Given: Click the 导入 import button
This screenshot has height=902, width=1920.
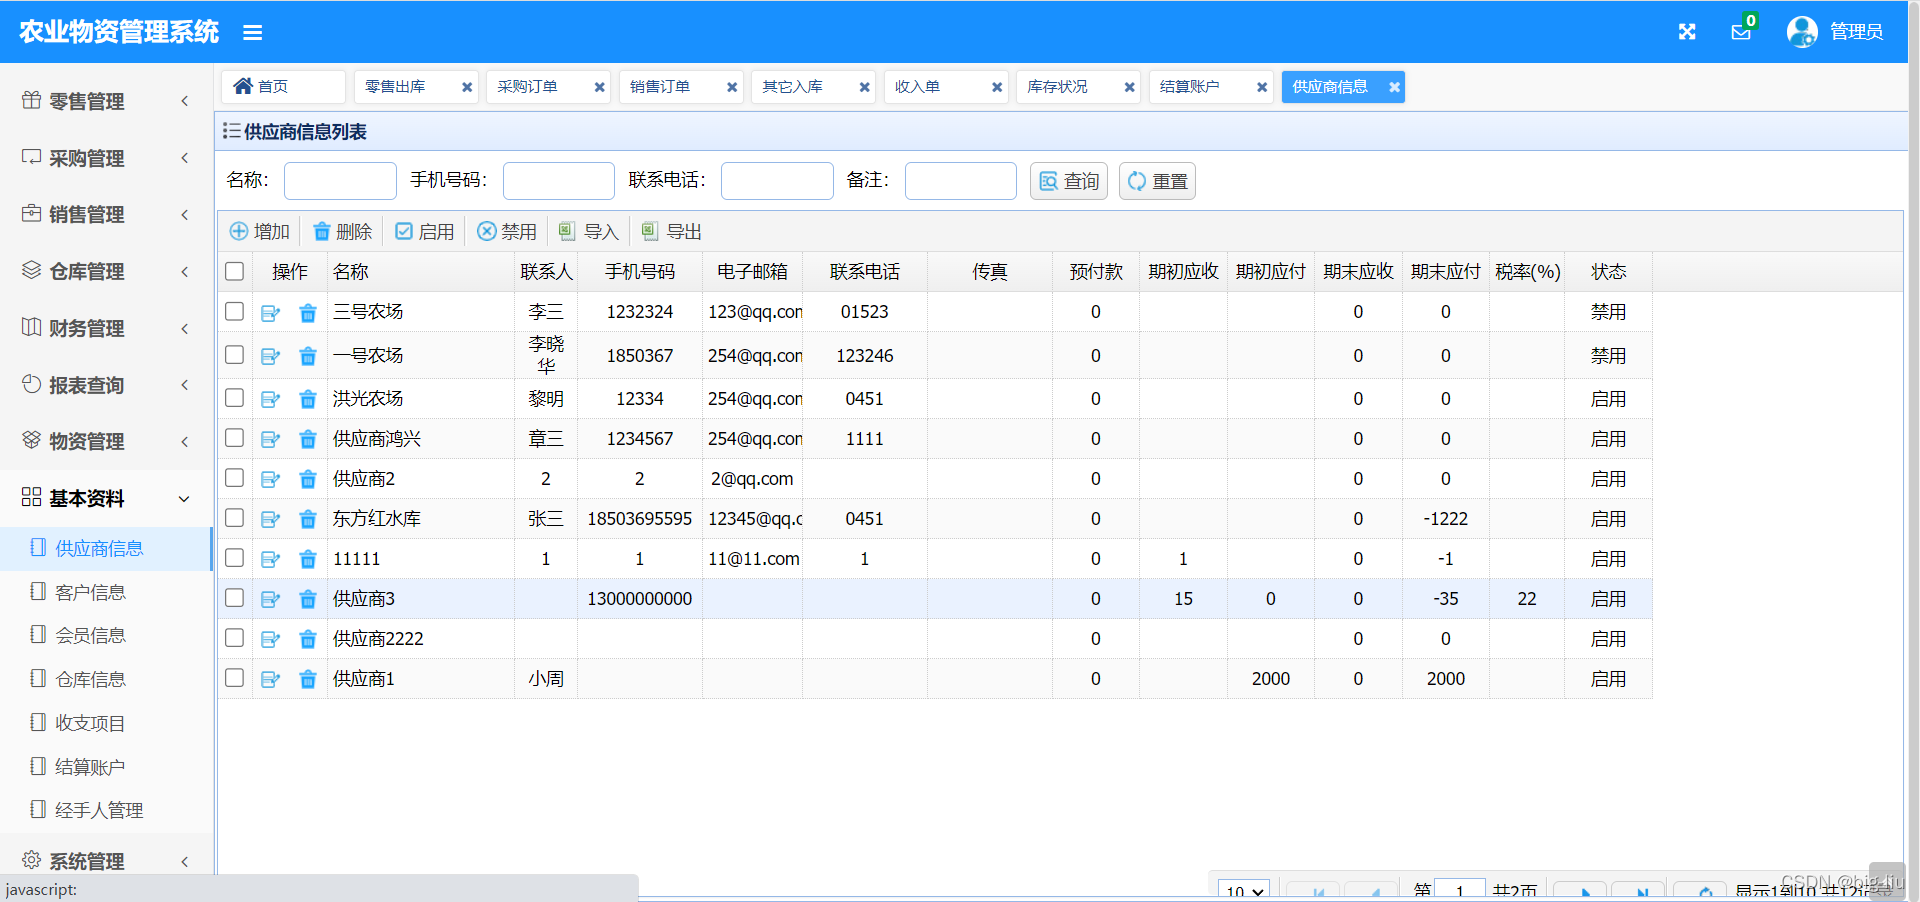Looking at the screenshot, I should 588,232.
